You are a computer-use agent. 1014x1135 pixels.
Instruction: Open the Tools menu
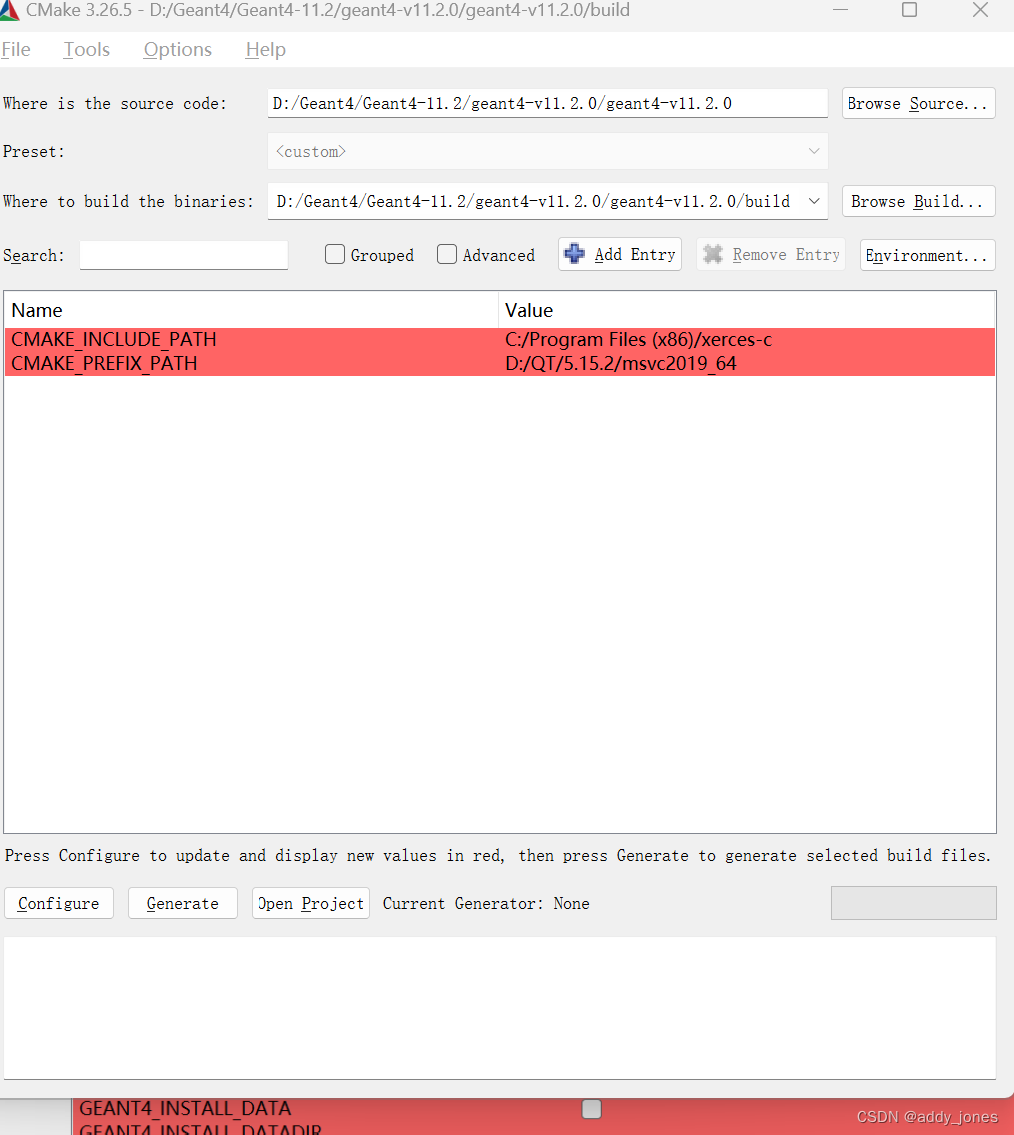[x=86, y=49]
